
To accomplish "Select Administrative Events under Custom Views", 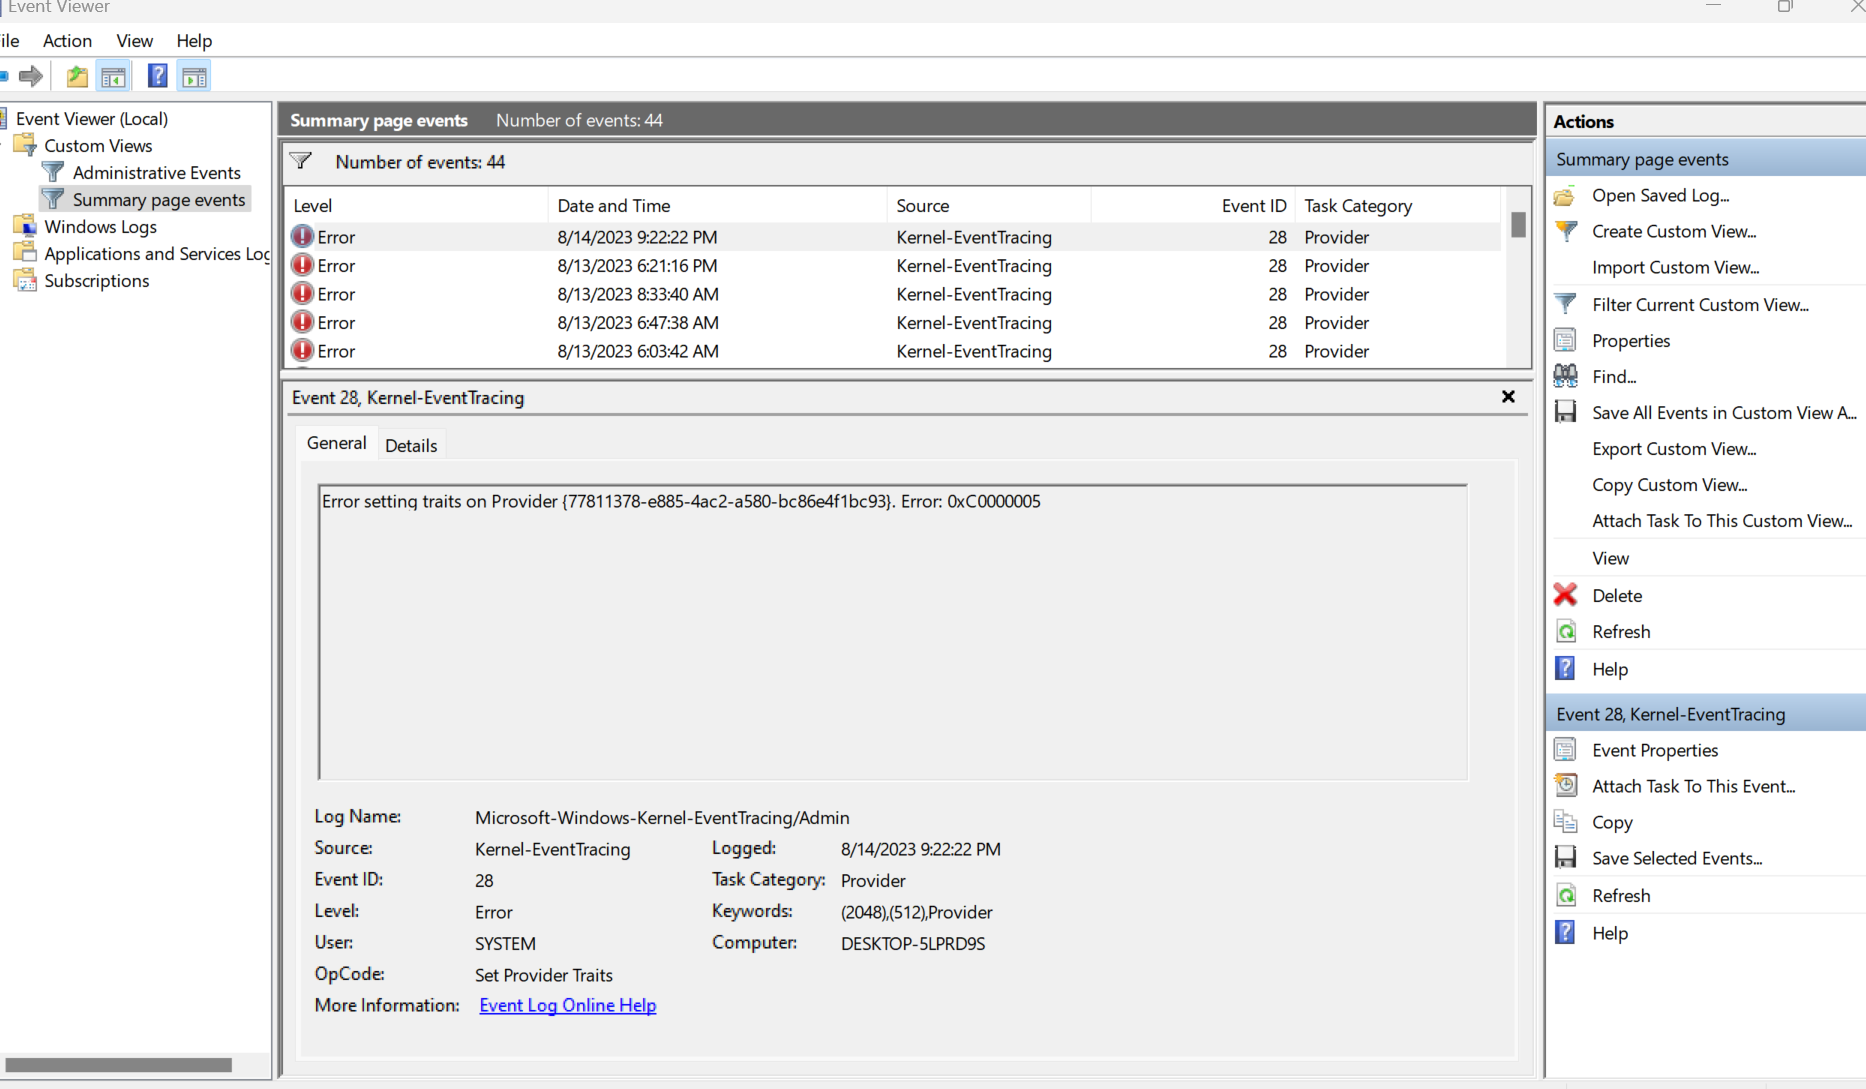I will 155,172.
